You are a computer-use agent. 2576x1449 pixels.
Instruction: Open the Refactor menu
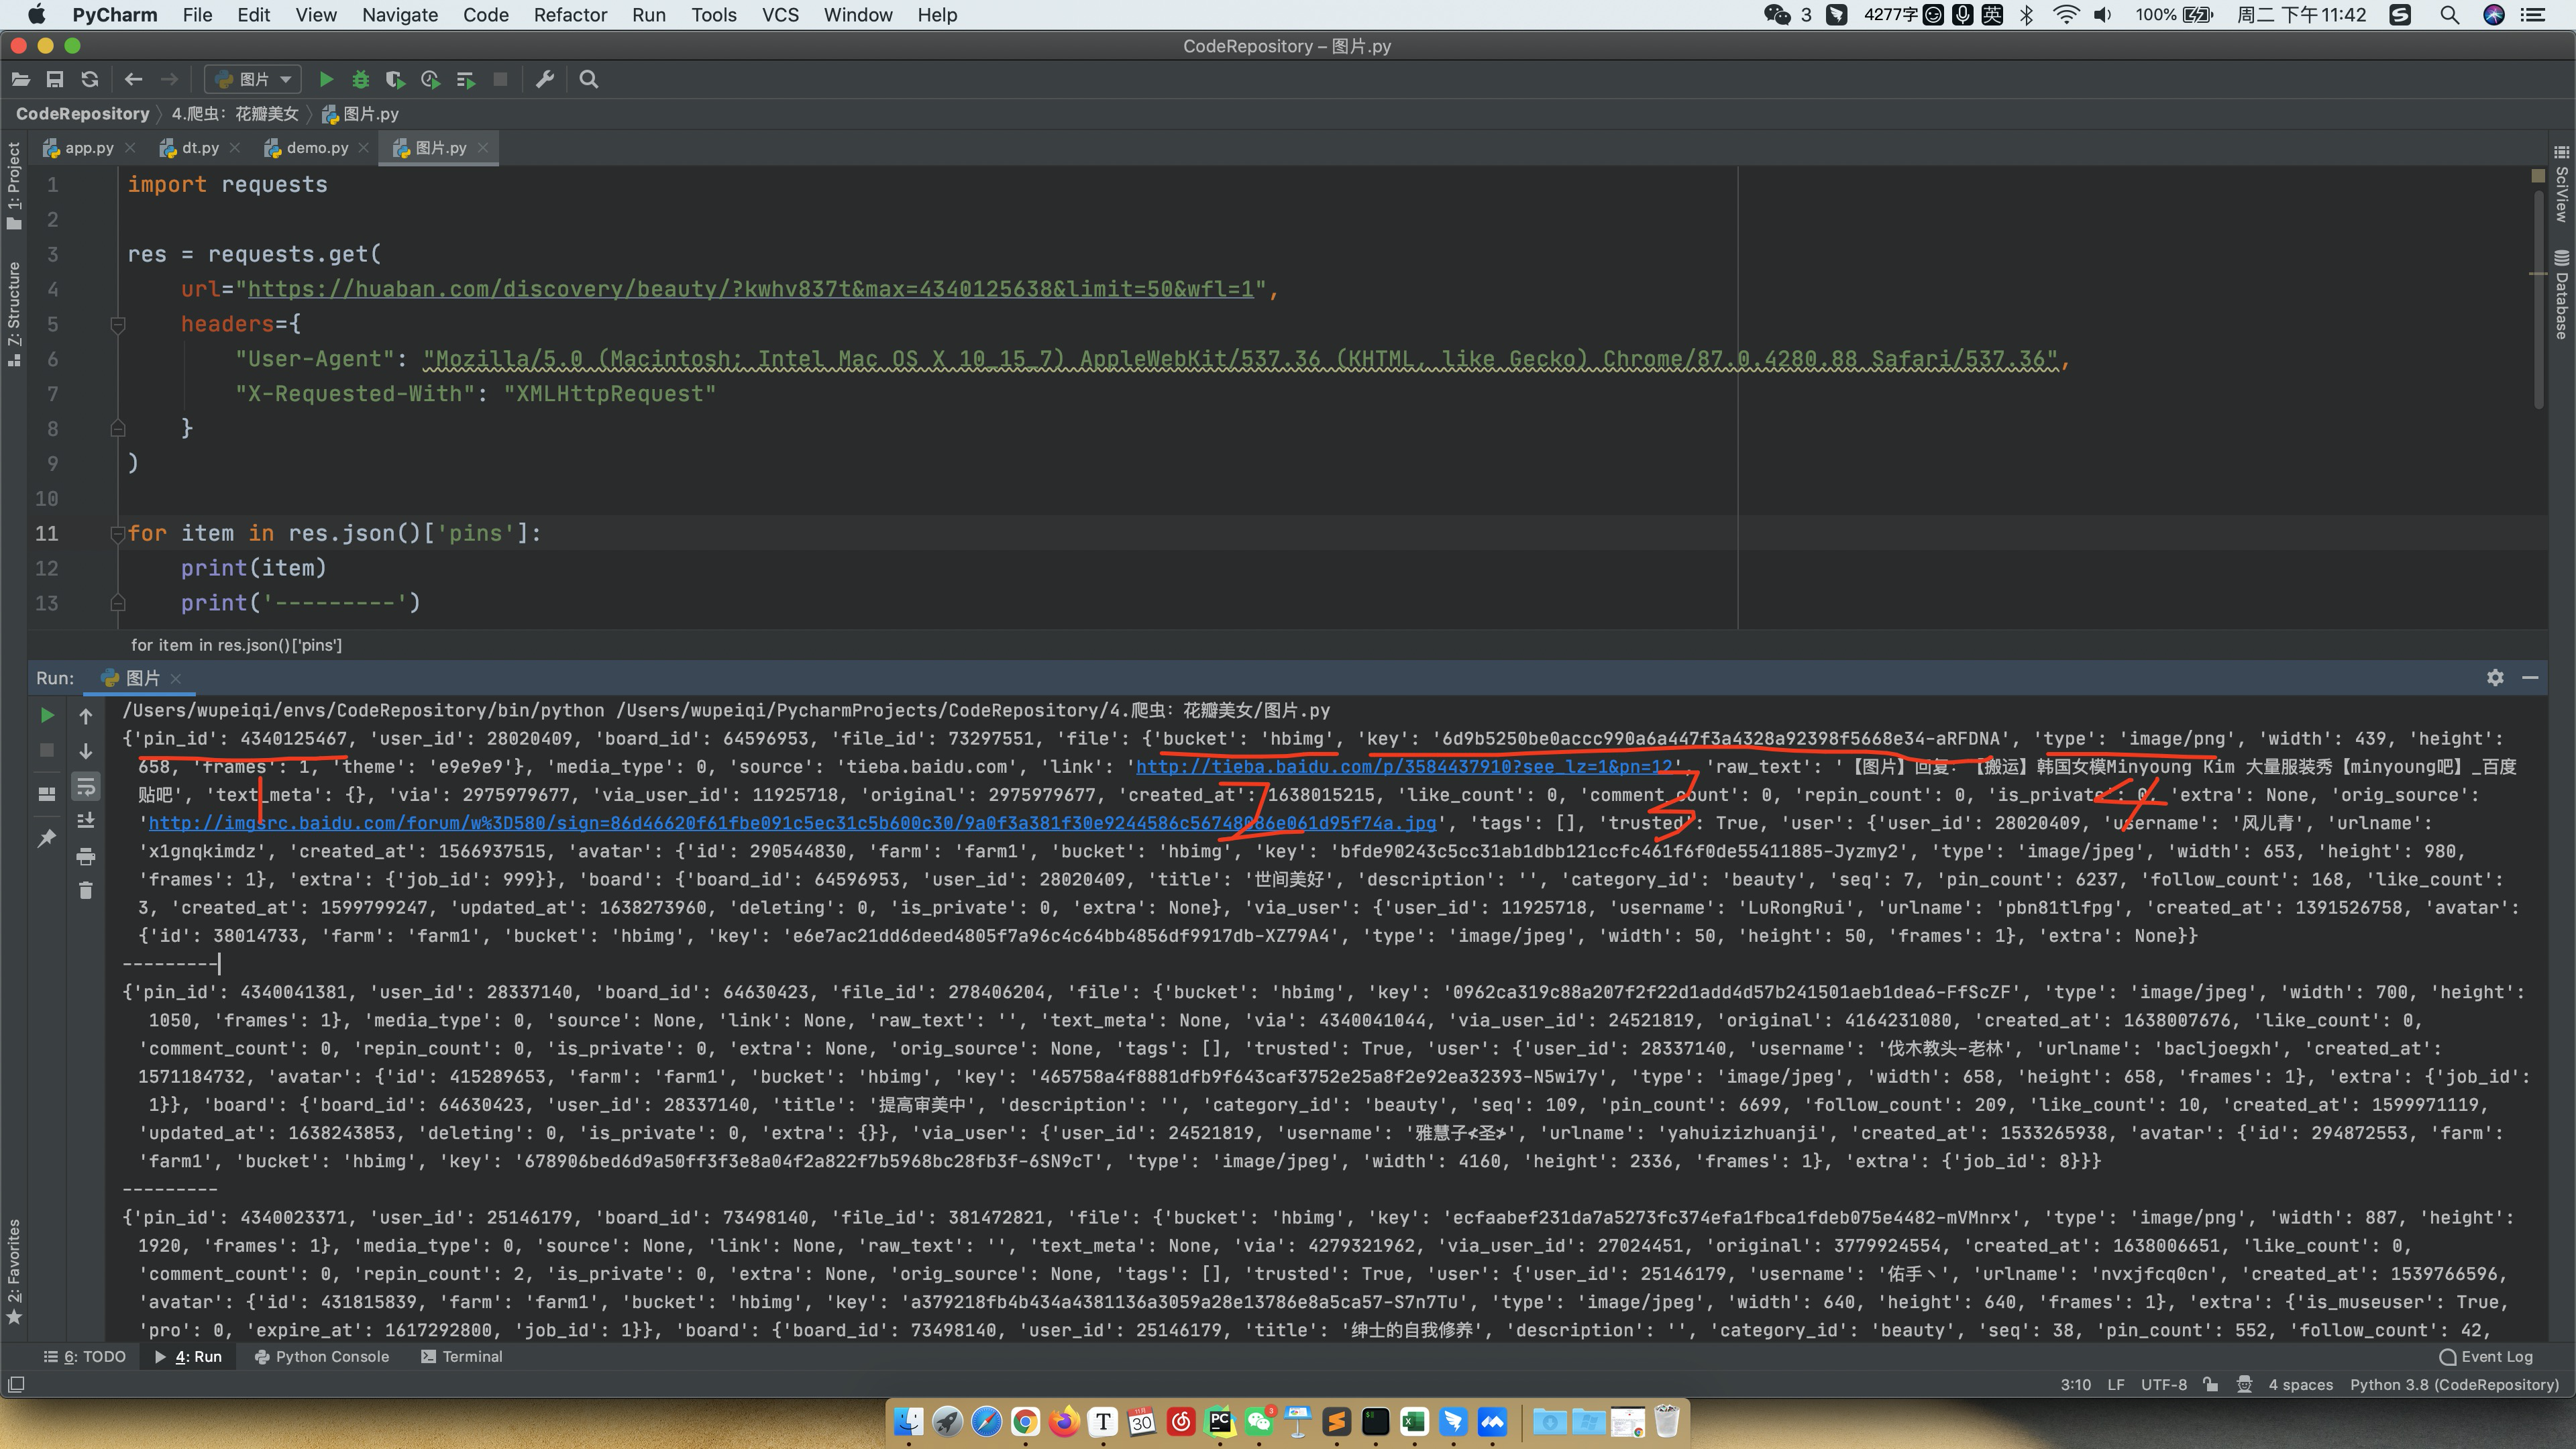pyautogui.click(x=570, y=14)
